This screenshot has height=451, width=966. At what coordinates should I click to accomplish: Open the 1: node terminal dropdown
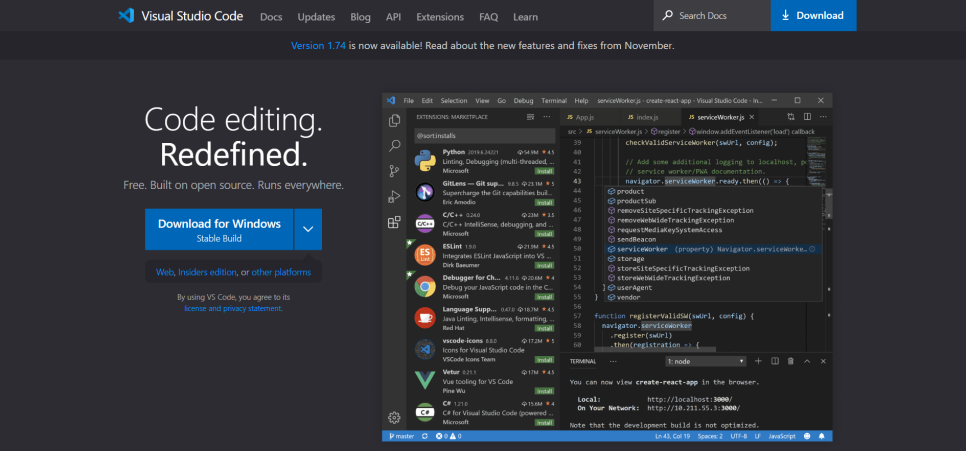click(x=705, y=361)
